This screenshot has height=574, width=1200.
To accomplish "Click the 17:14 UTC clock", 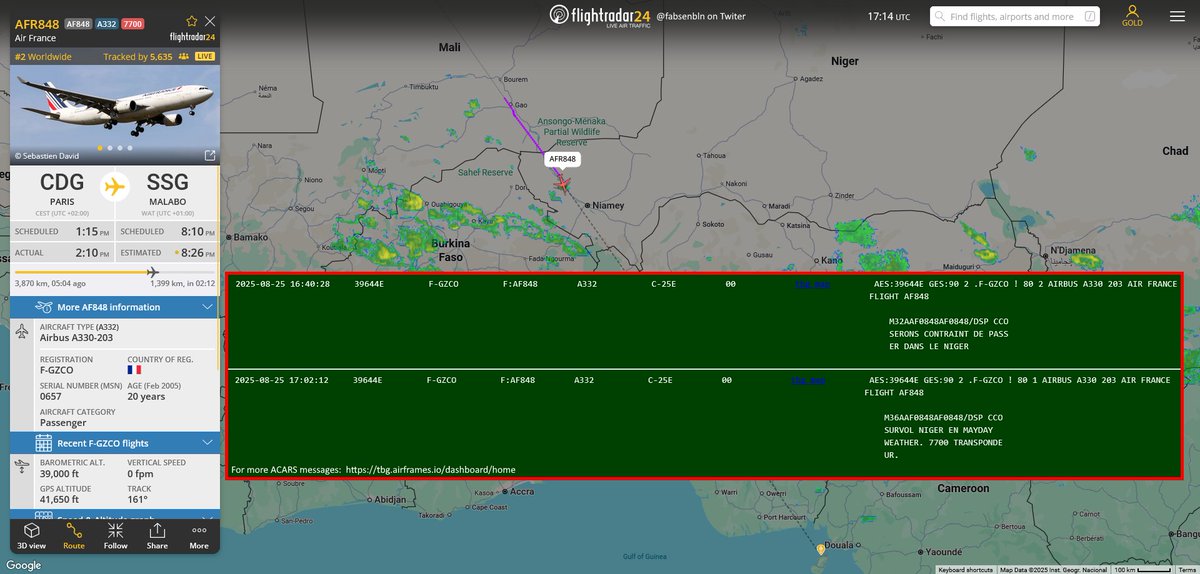I will coord(888,17).
